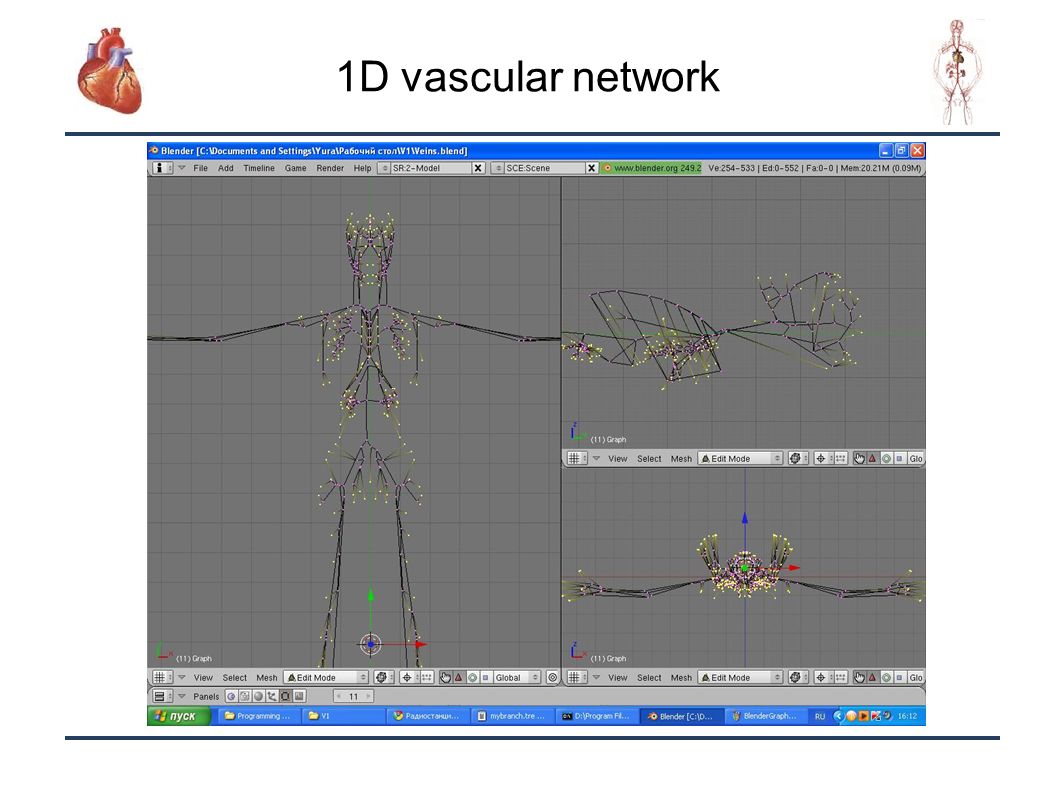Click the Windows Start button labeled пуск

[179, 716]
